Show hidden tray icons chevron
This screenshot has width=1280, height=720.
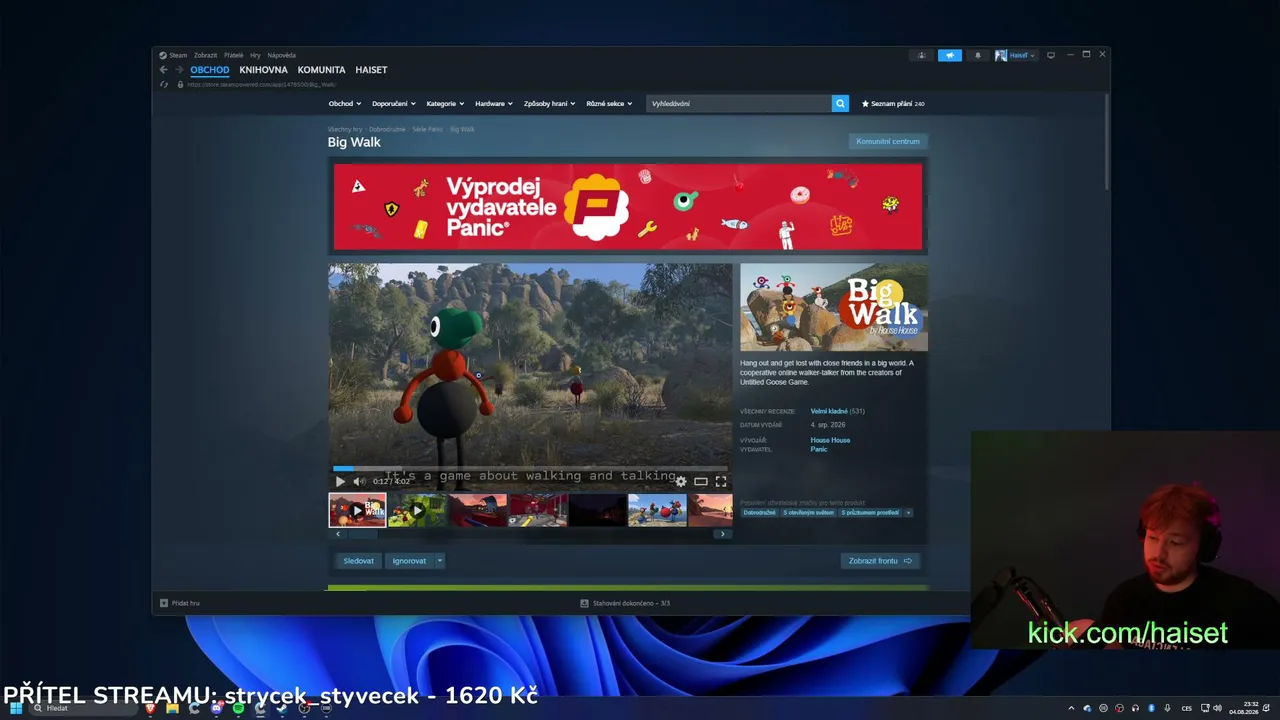[x=1071, y=708]
